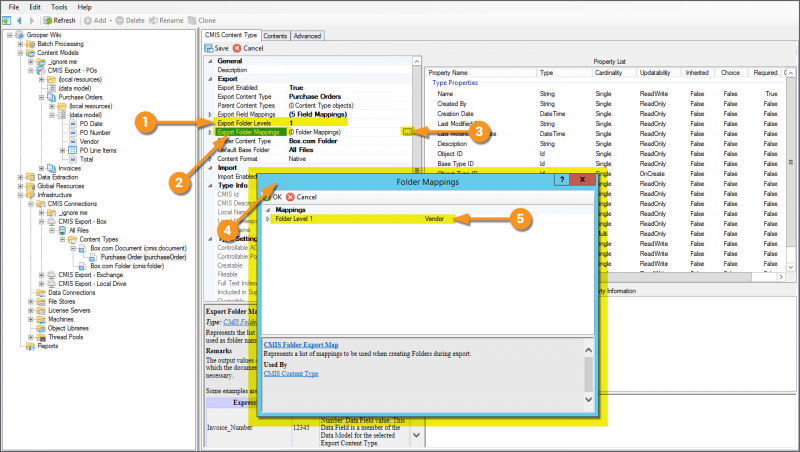Click Cancel next to Save in the content type panel

[x=248, y=48]
